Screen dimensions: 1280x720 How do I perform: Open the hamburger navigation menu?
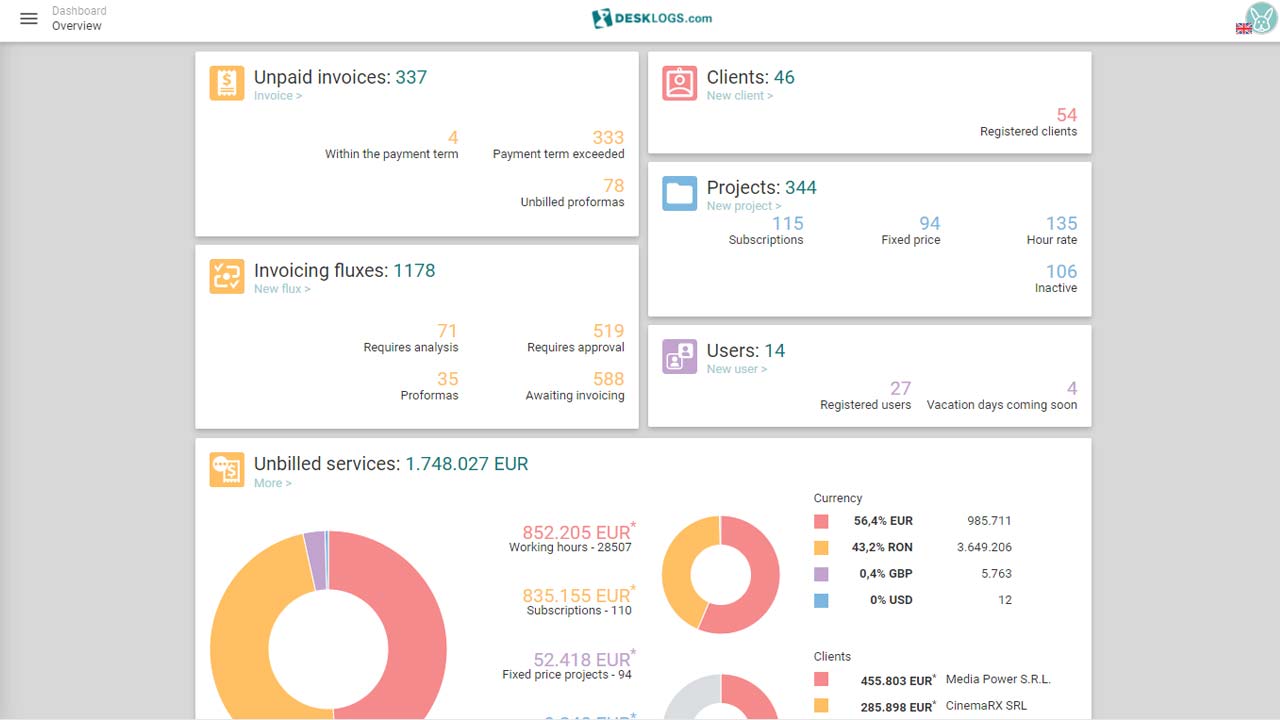pyautogui.click(x=29, y=19)
